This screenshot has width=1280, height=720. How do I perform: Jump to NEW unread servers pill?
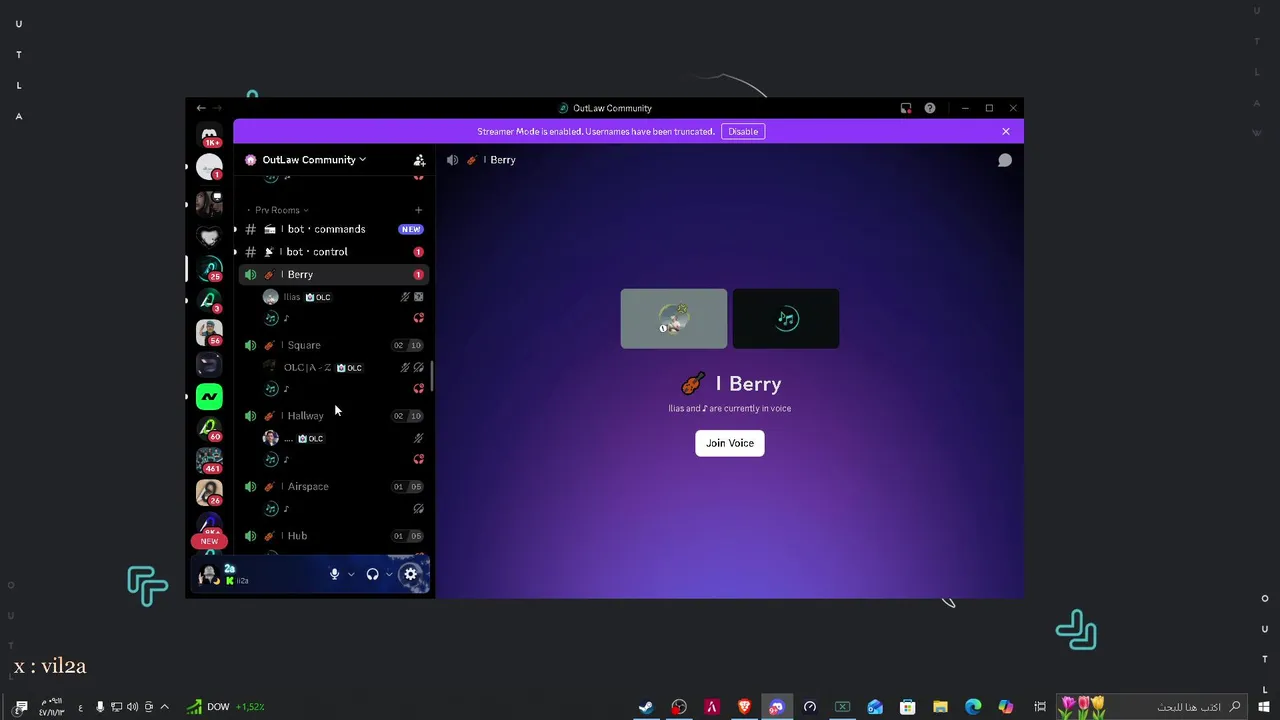pos(209,541)
